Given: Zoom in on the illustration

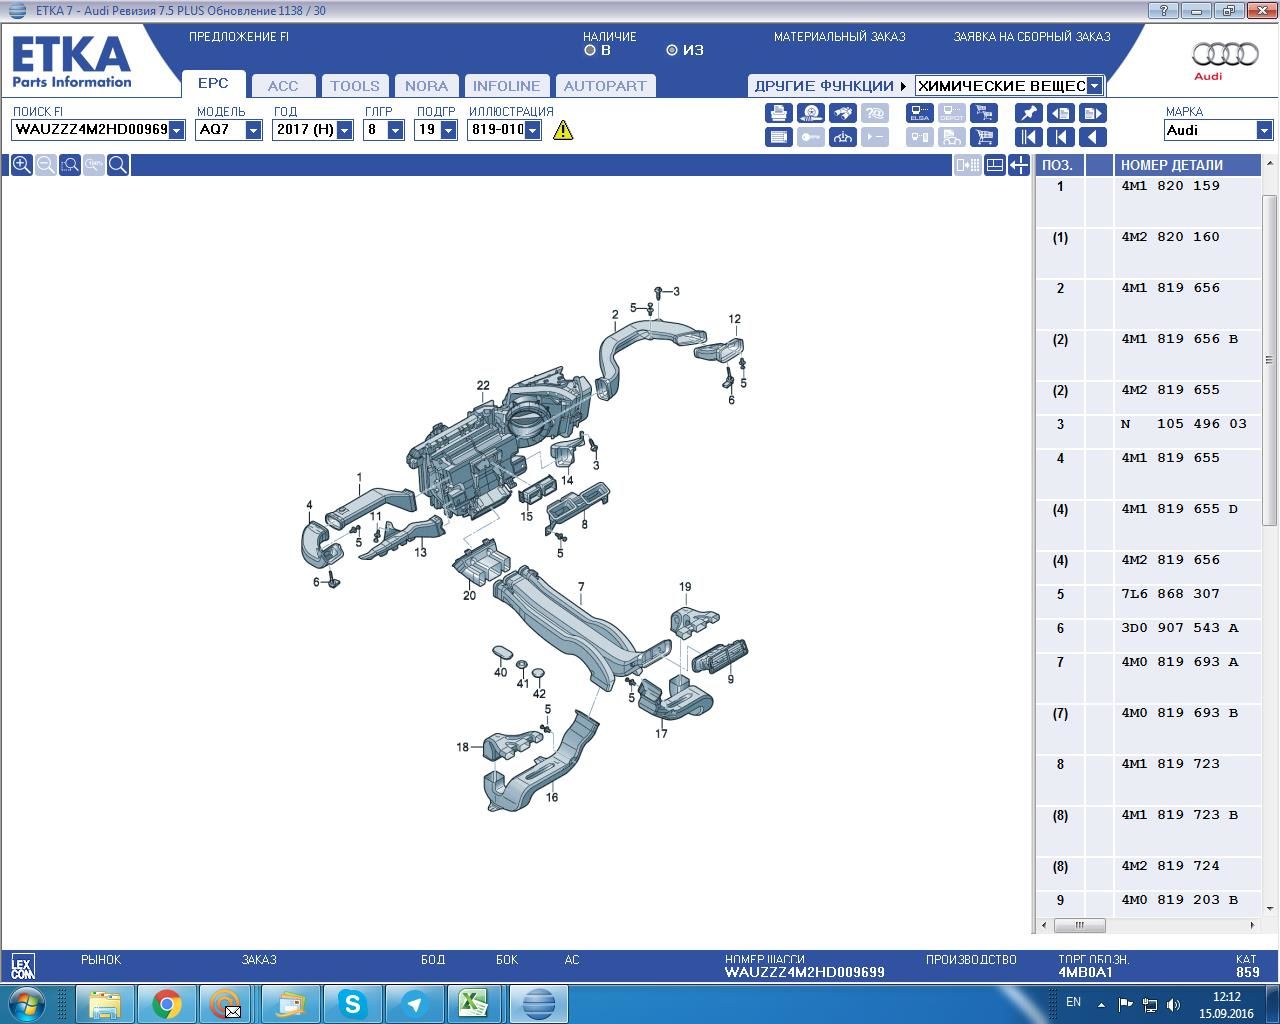Looking at the screenshot, I should 21,165.
